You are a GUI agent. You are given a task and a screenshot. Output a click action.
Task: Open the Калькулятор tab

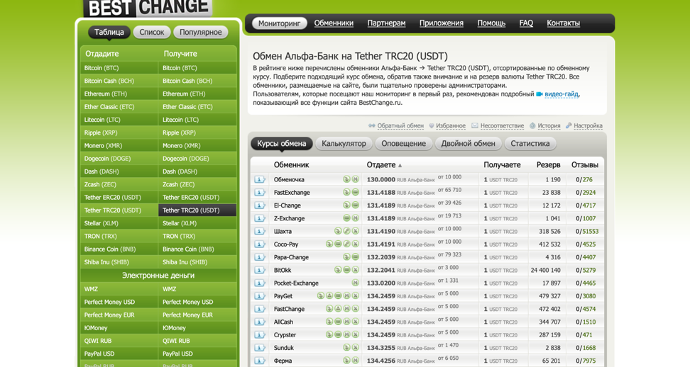(x=344, y=143)
